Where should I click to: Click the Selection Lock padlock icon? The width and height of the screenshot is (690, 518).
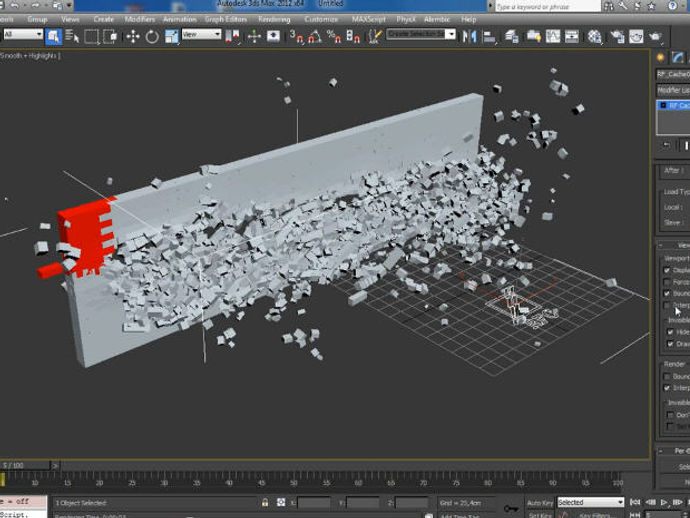(x=264, y=502)
